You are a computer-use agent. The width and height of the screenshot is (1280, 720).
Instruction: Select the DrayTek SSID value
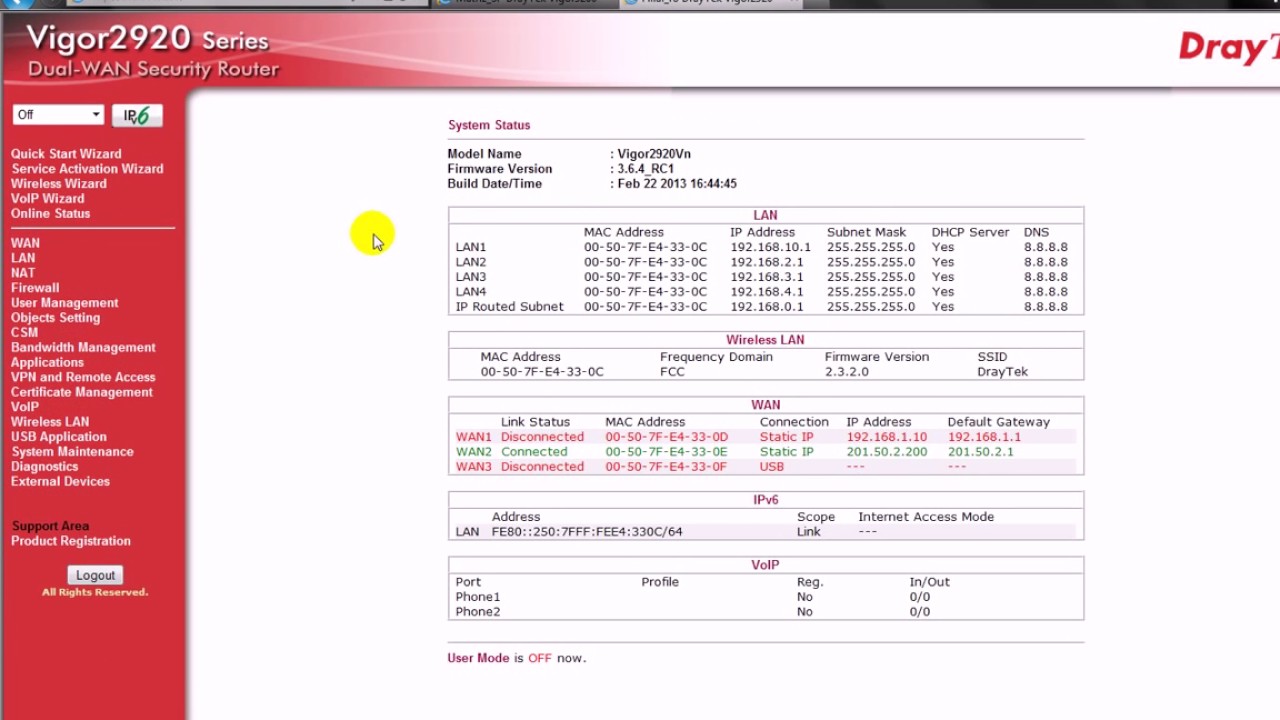coord(1002,372)
